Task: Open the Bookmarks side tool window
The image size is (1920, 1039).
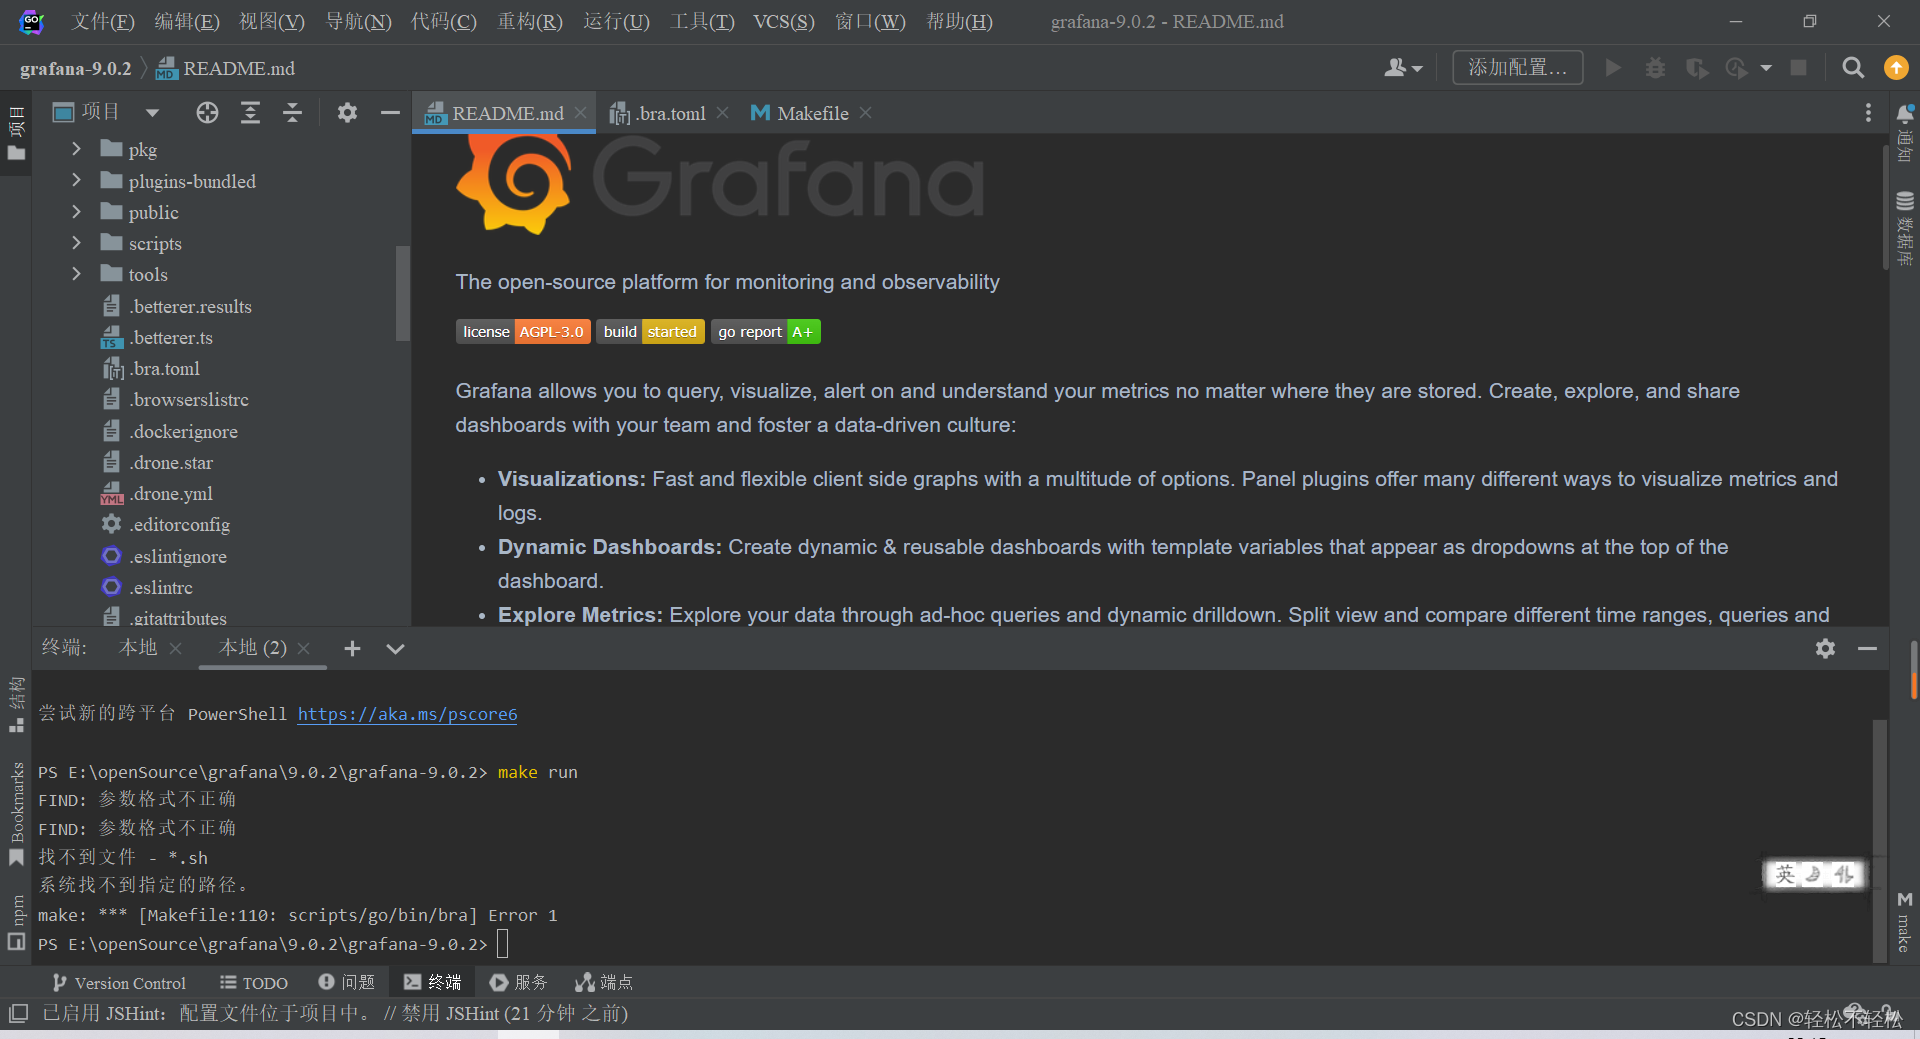Action: click(16, 813)
